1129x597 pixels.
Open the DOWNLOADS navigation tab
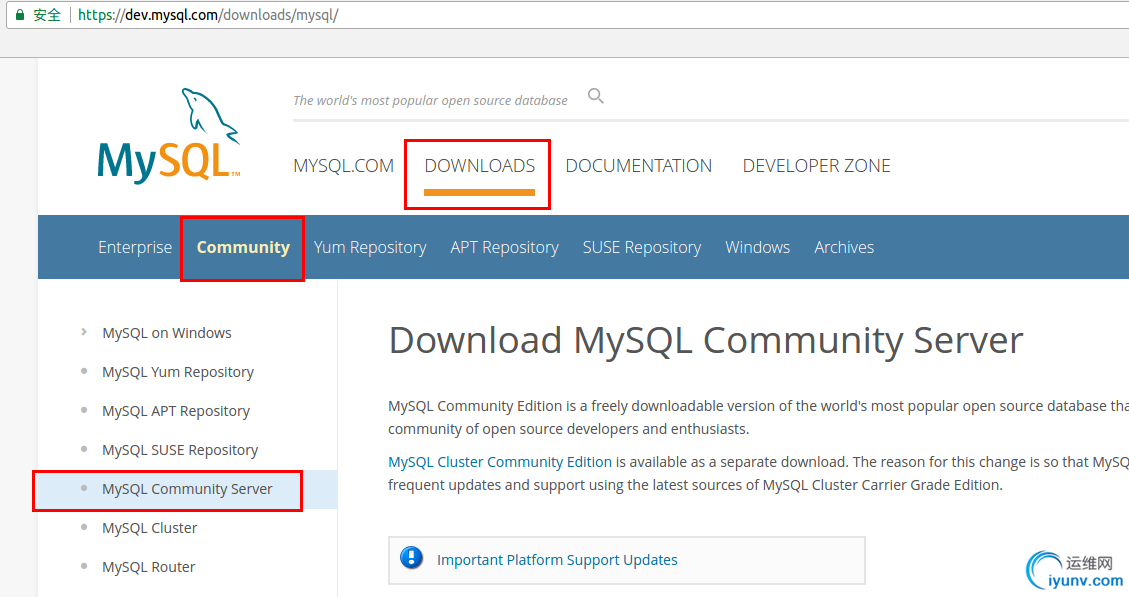480,166
